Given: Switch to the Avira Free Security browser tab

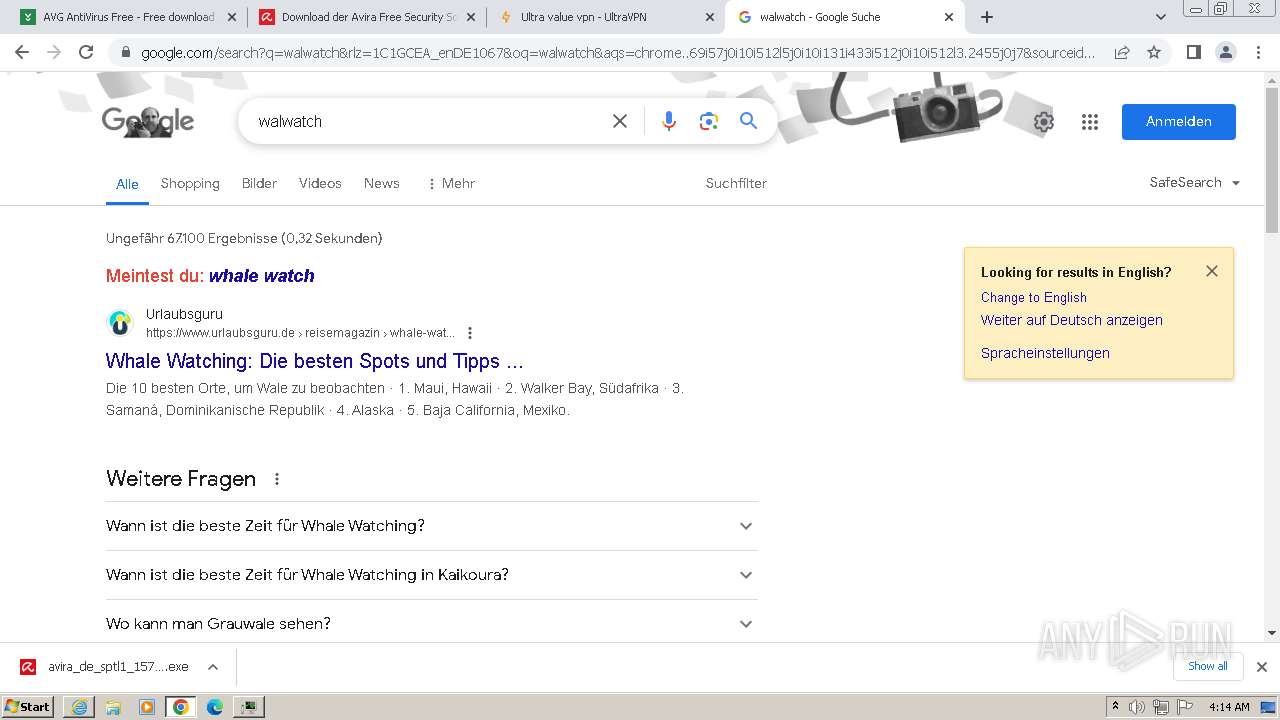Looking at the screenshot, I should coord(367,17).
